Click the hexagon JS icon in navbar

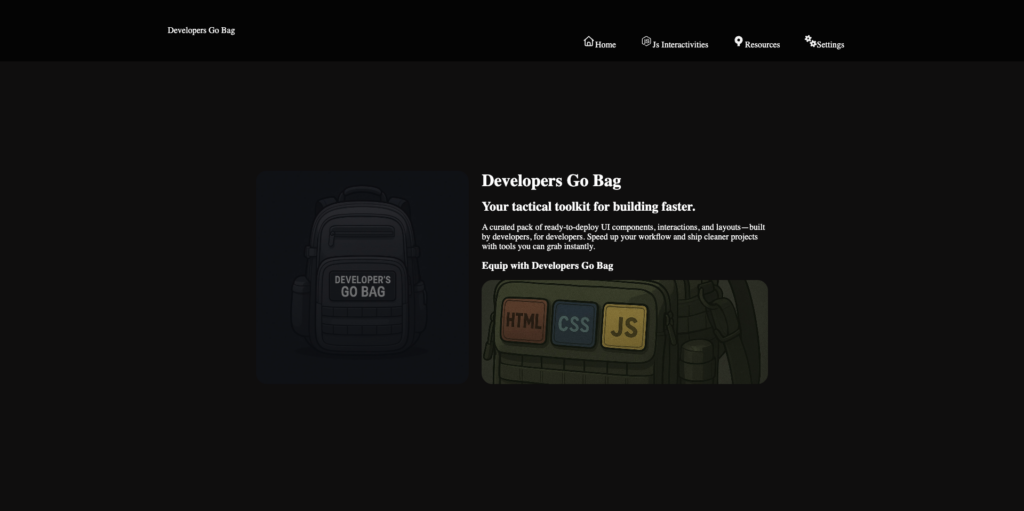[646, 41]
